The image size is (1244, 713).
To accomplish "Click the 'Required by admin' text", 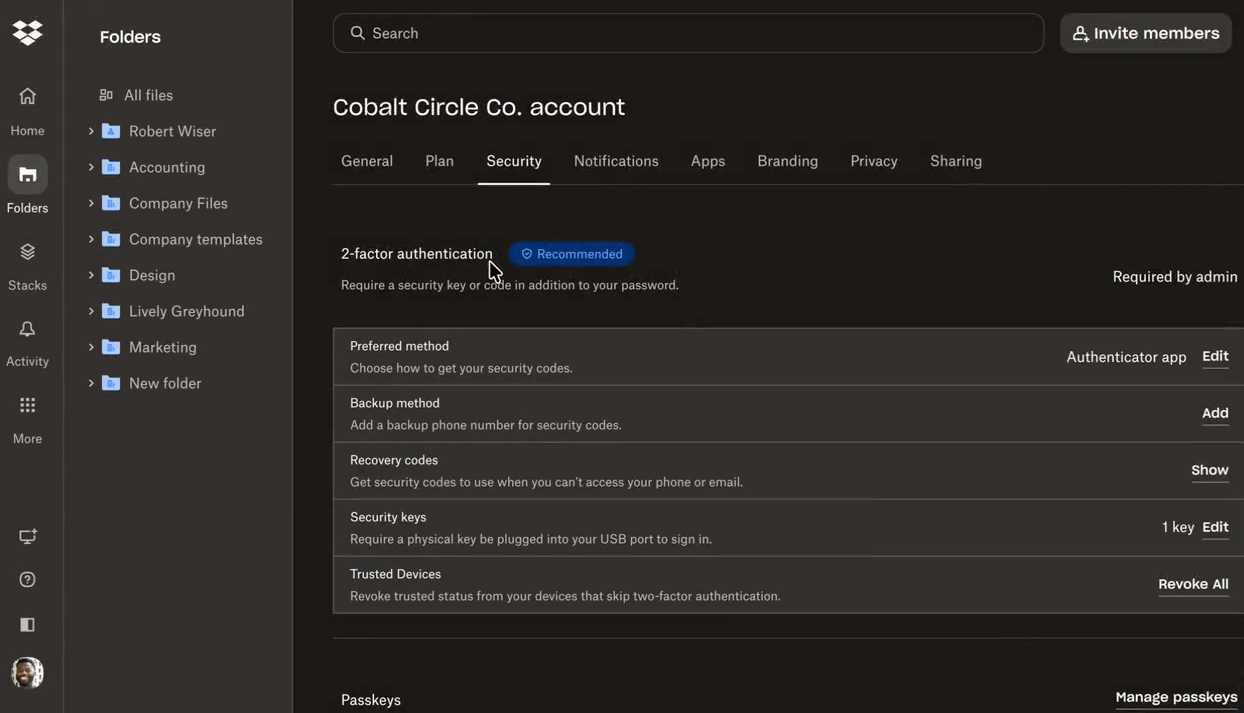I will pos(1175,277).
